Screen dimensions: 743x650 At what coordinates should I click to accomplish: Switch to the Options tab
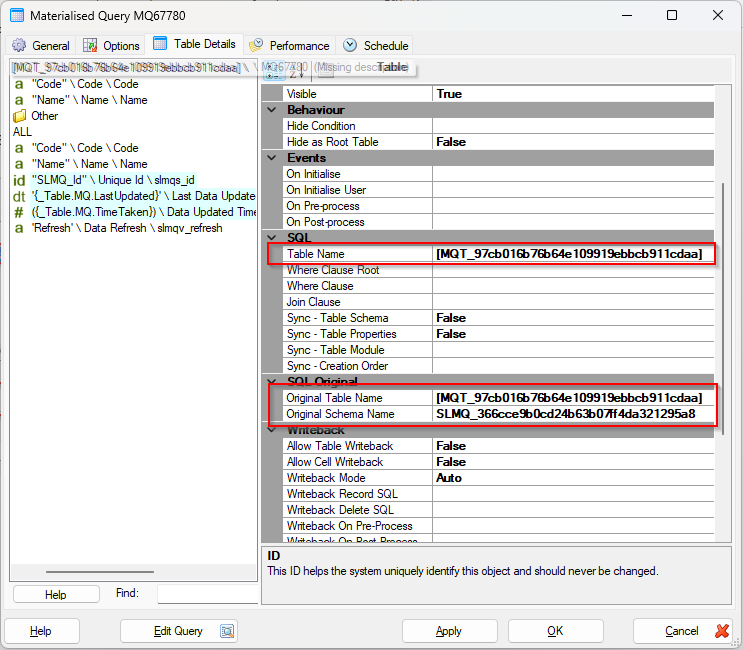[112, 45]
